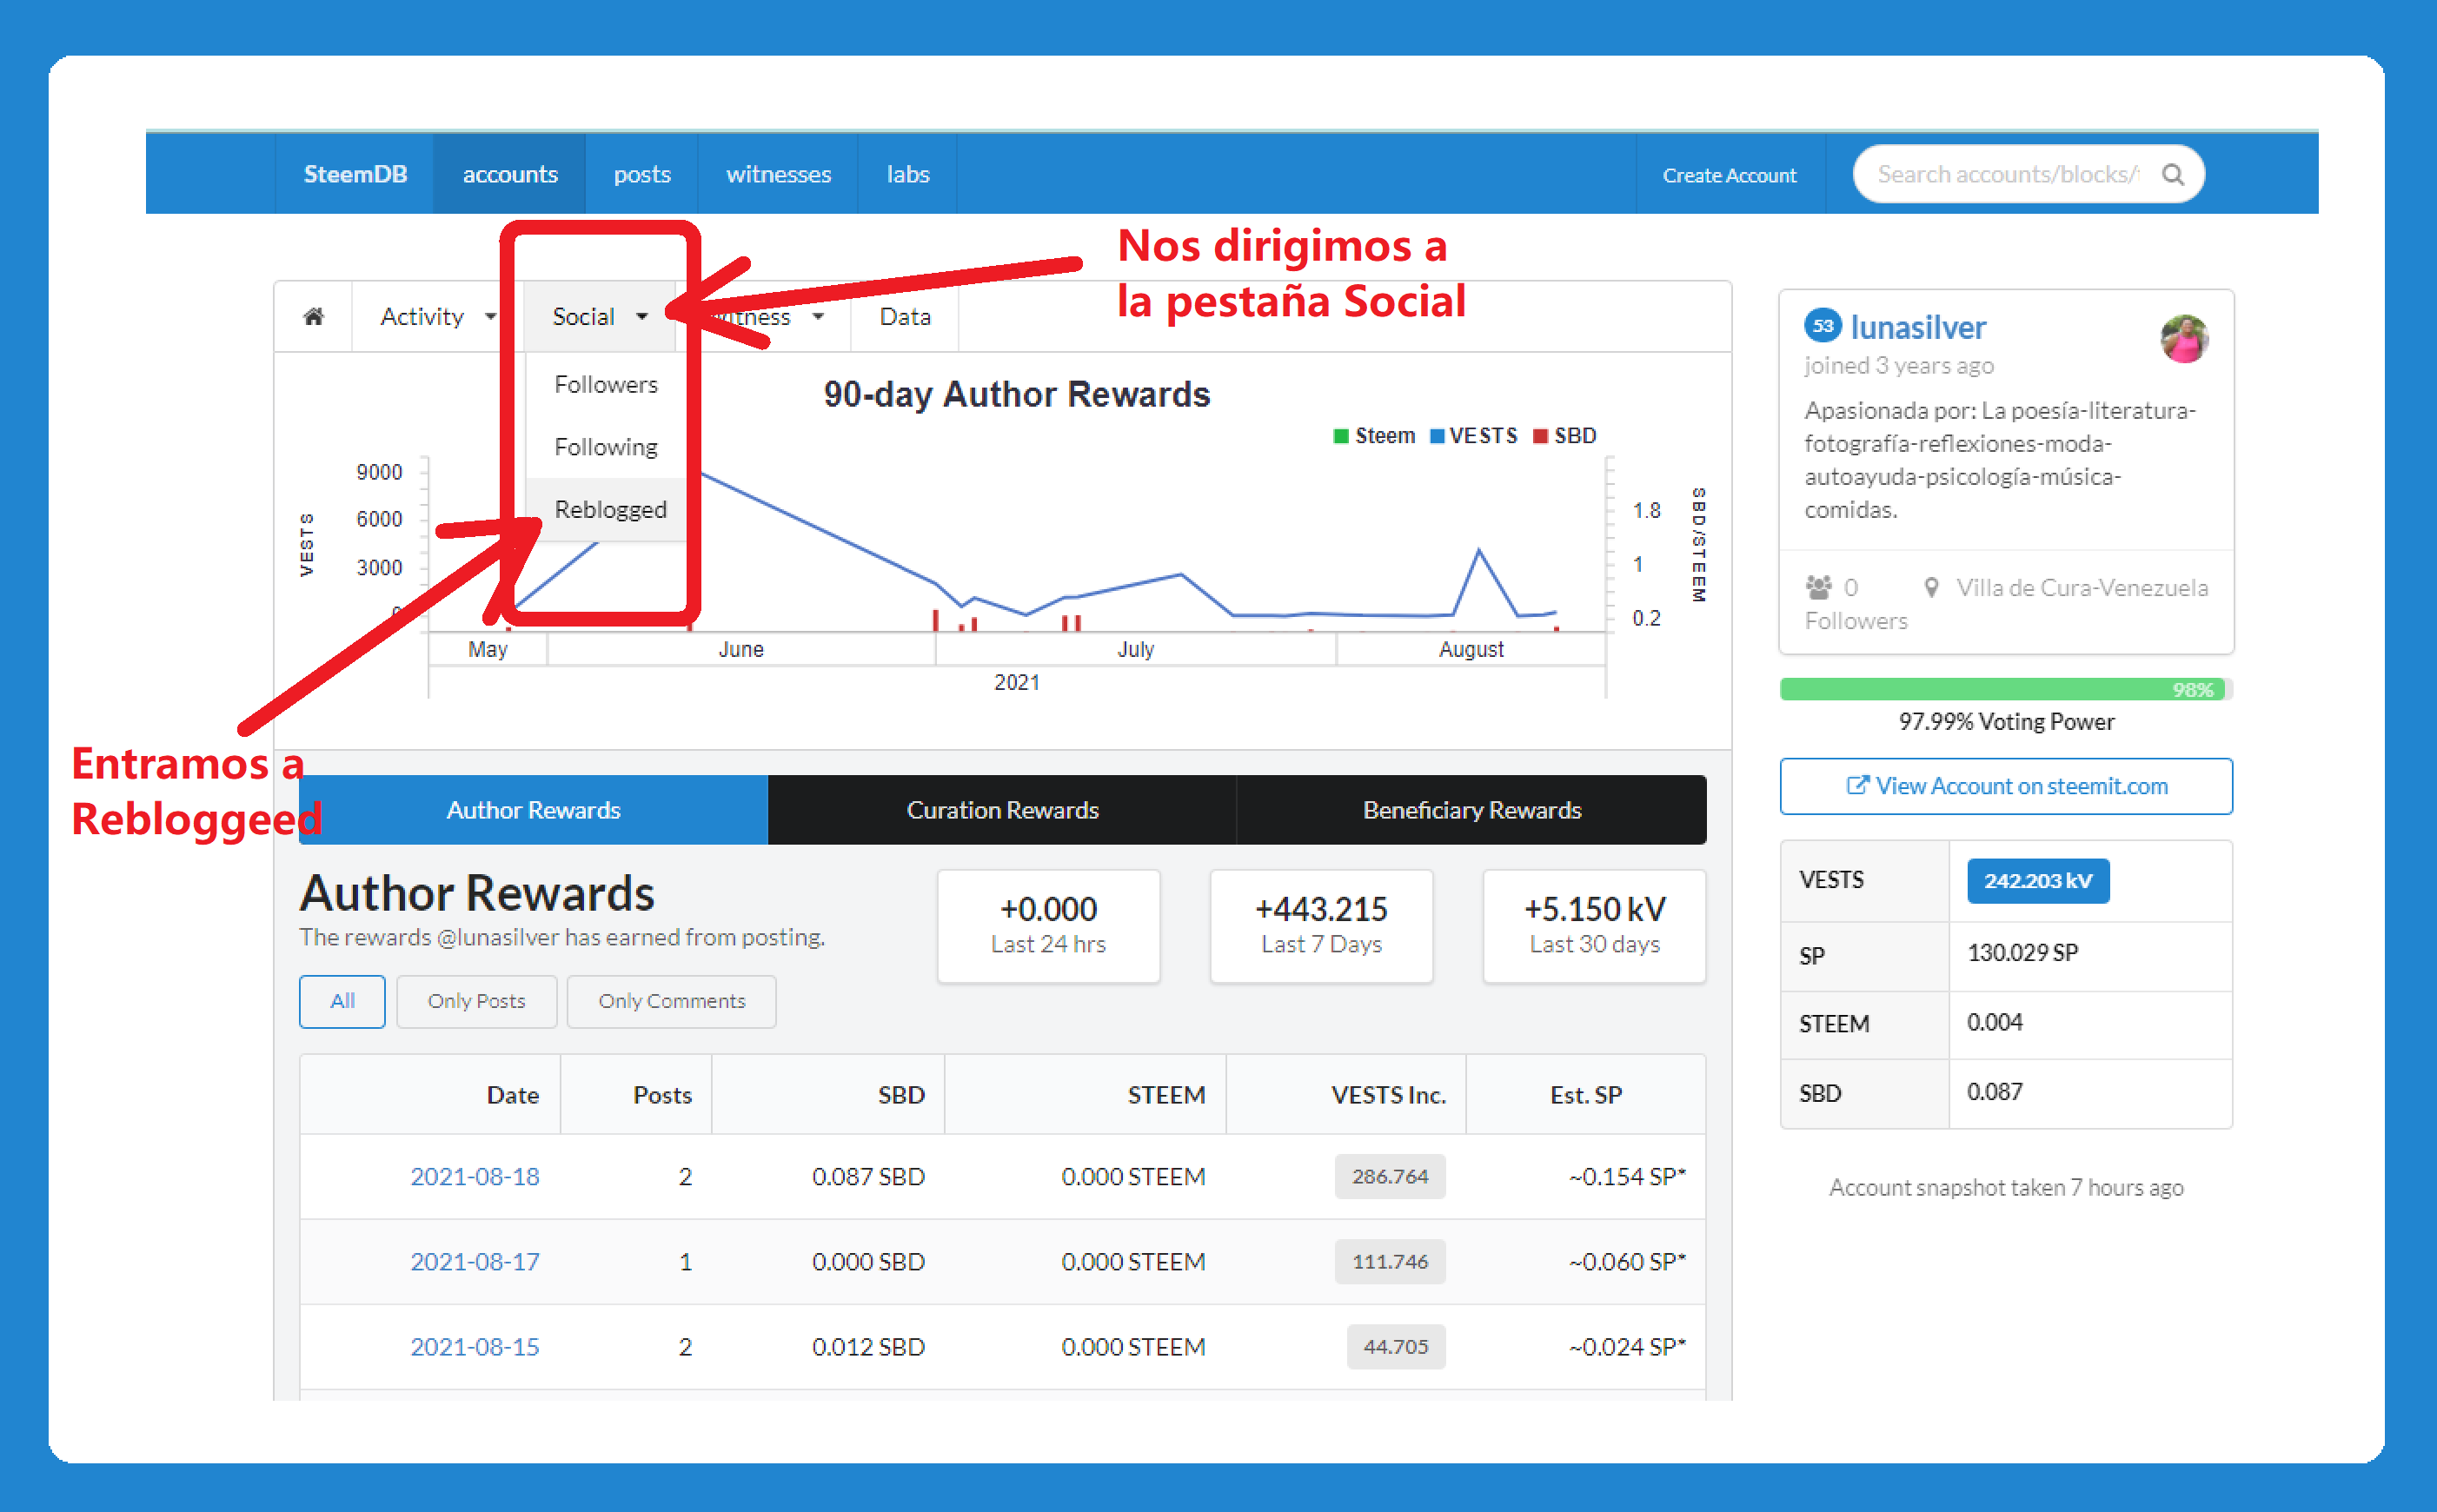Click the Est. SP column header
2437x1512 pixels.
[x=1585, y=1095]
